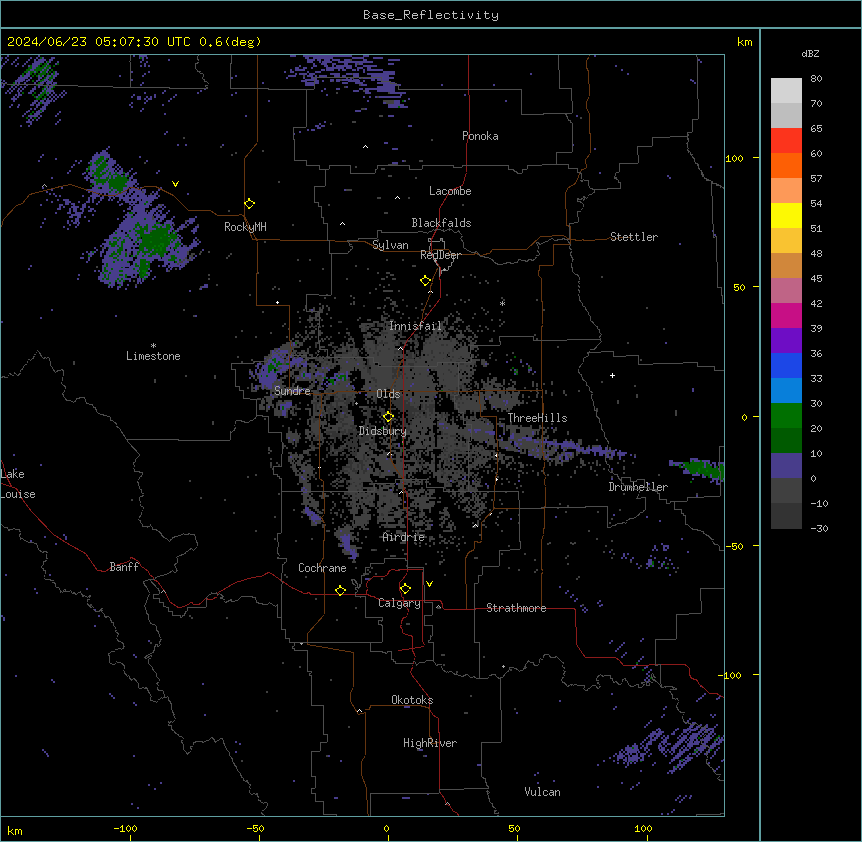Click the yellow diamond marker above Didsbury

[x=388, y=417]
